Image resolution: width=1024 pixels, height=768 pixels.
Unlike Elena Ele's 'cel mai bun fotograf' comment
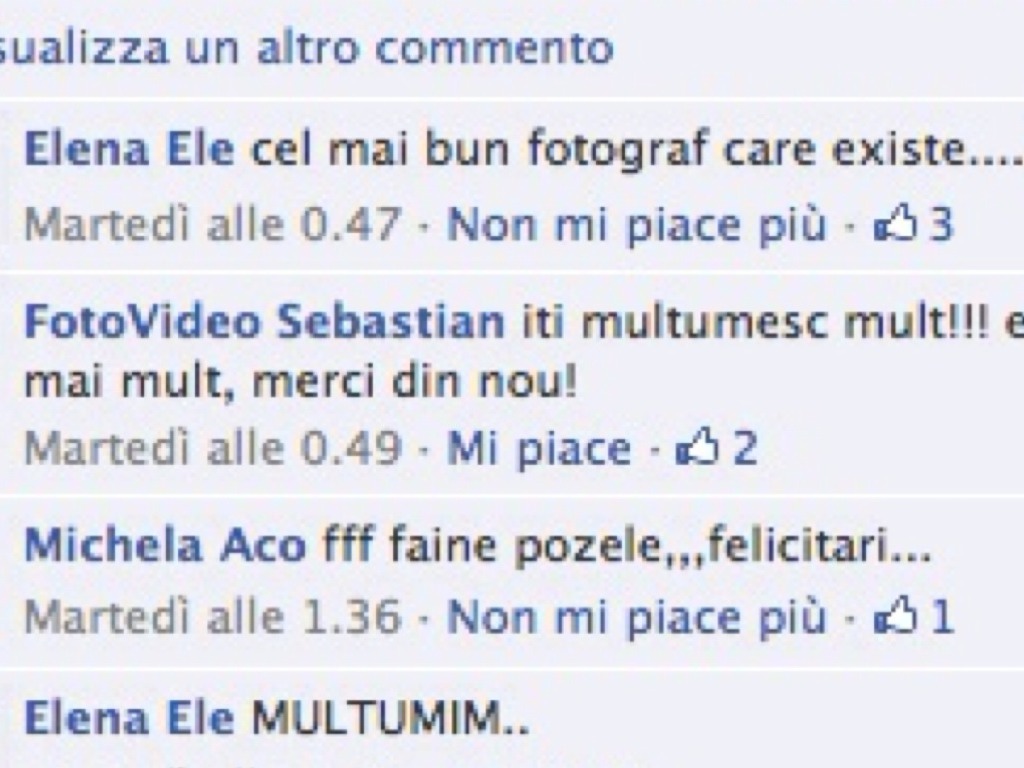click(x=637, y=226)
